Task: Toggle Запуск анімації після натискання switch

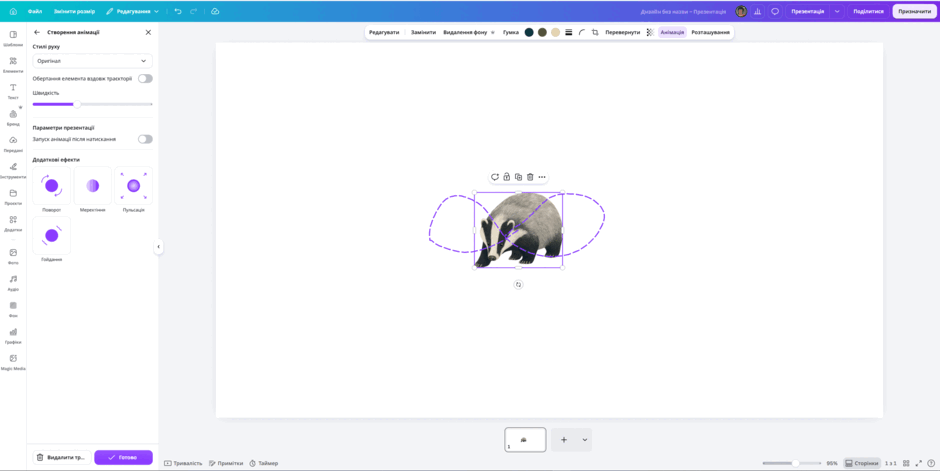Action: click(145, 139)
